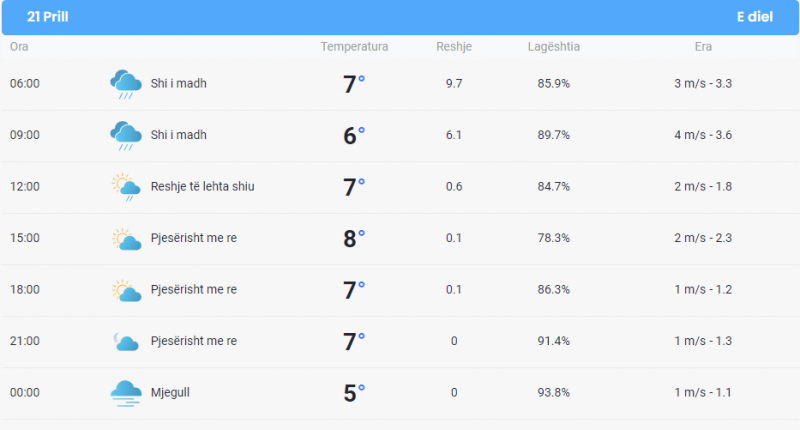
Task: Click the fog icon at 00:00
Action: [126, 393]
